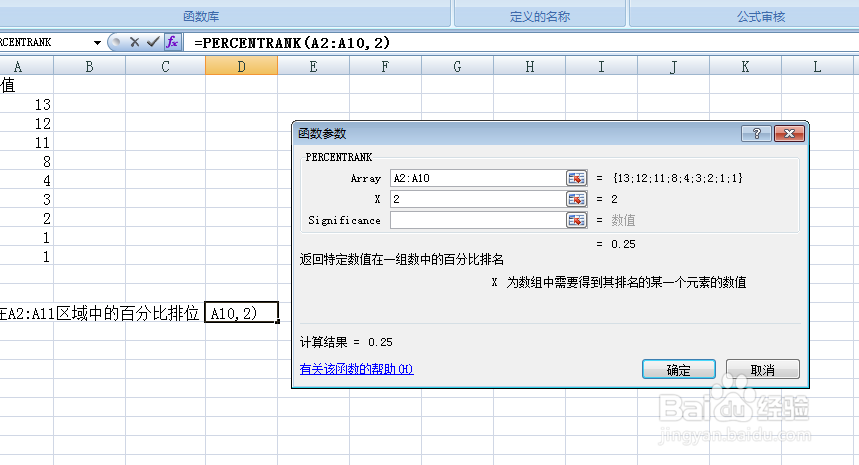Confirm formula with the checkmark icon
Viewport: 859px width, 465px height.
pyautogui.click(x=153, y=42)
